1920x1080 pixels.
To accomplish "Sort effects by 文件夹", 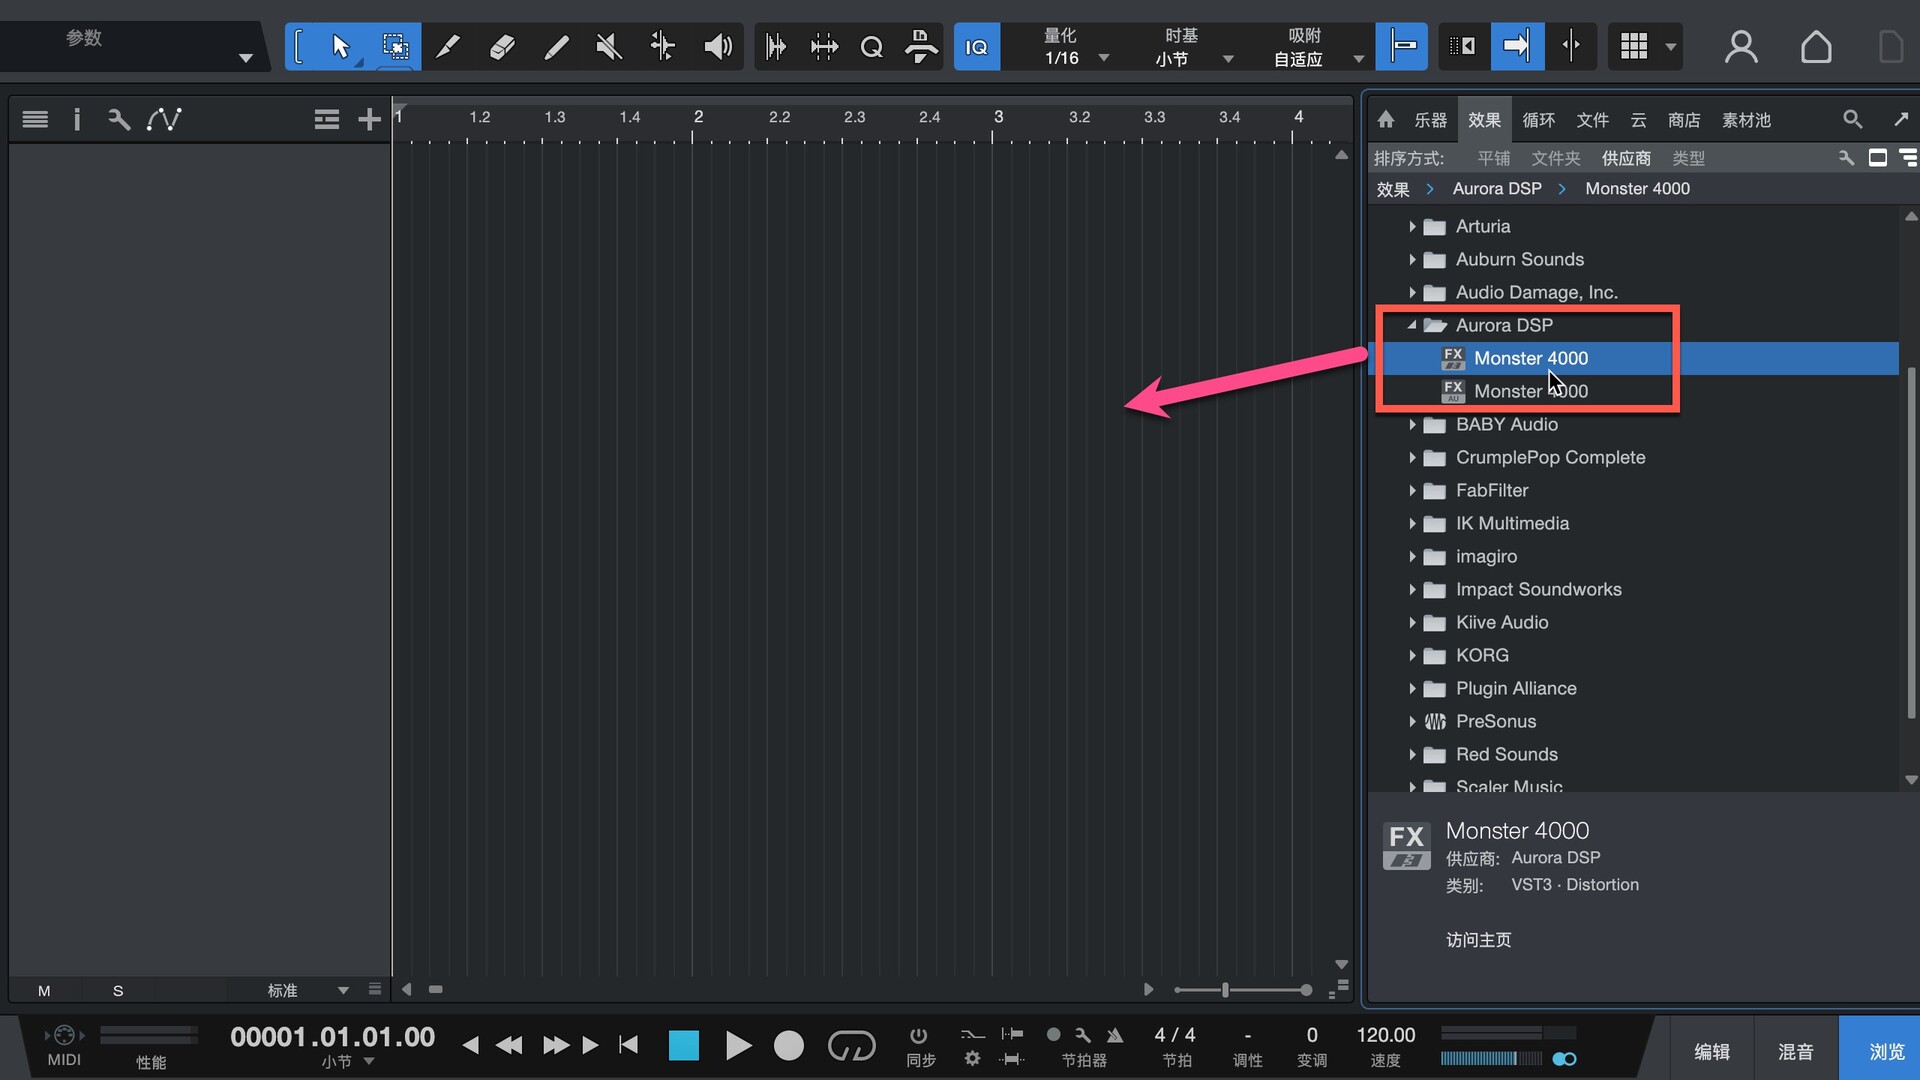I will coord(1556,158).
